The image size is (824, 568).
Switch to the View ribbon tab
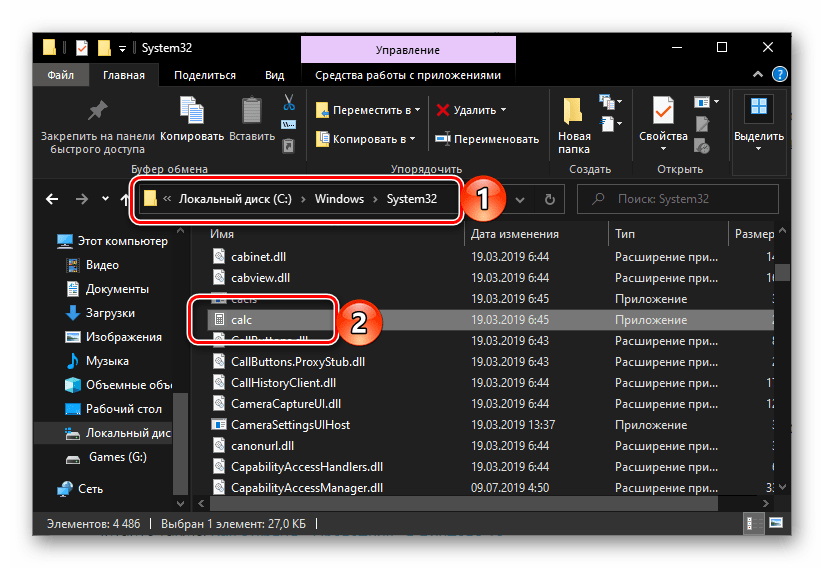274,75
